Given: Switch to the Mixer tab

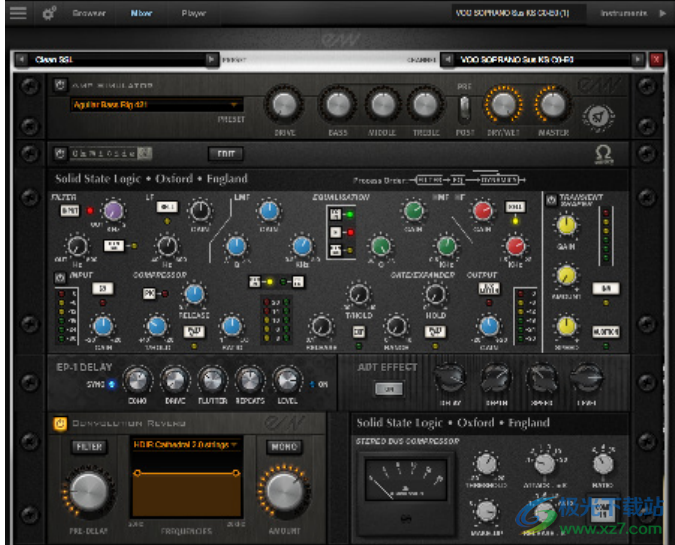Looking at the screenshot, I should tap(141, 13).
